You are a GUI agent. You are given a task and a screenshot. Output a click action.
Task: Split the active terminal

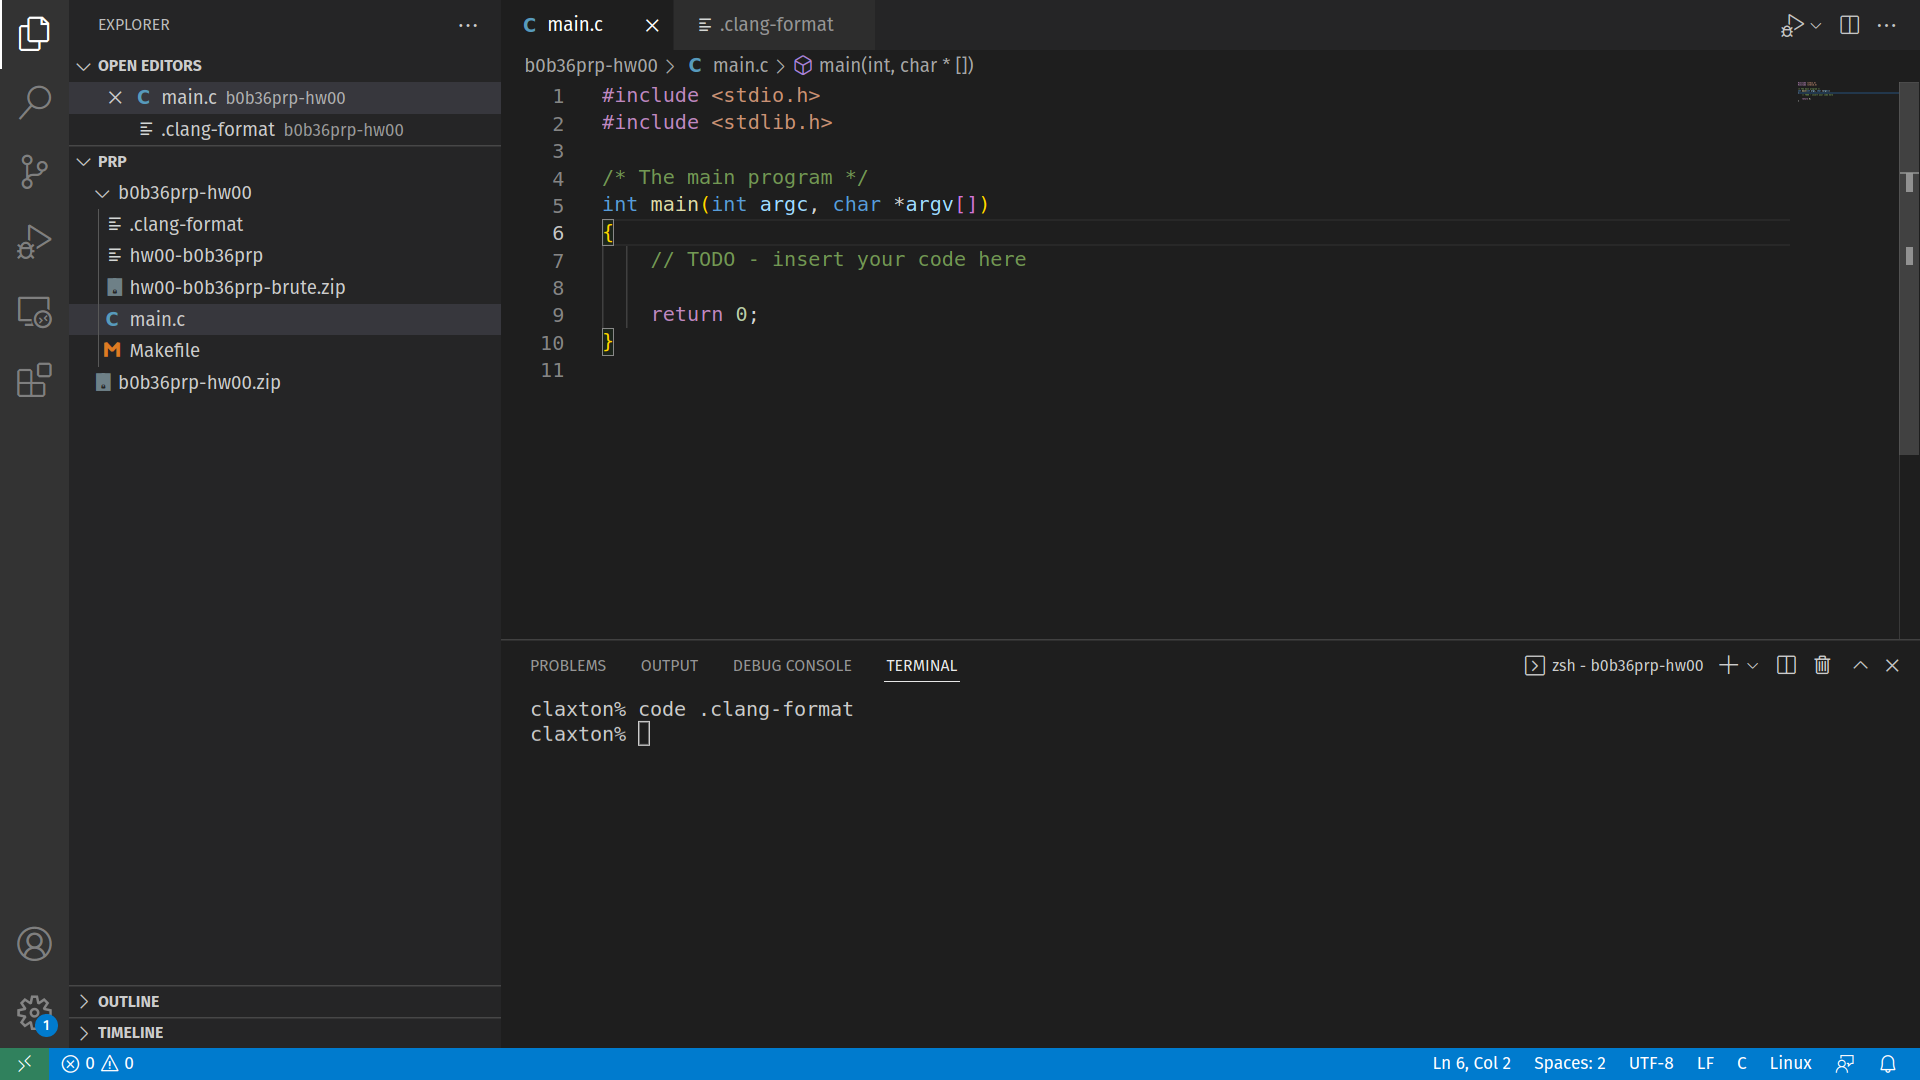1786,665
